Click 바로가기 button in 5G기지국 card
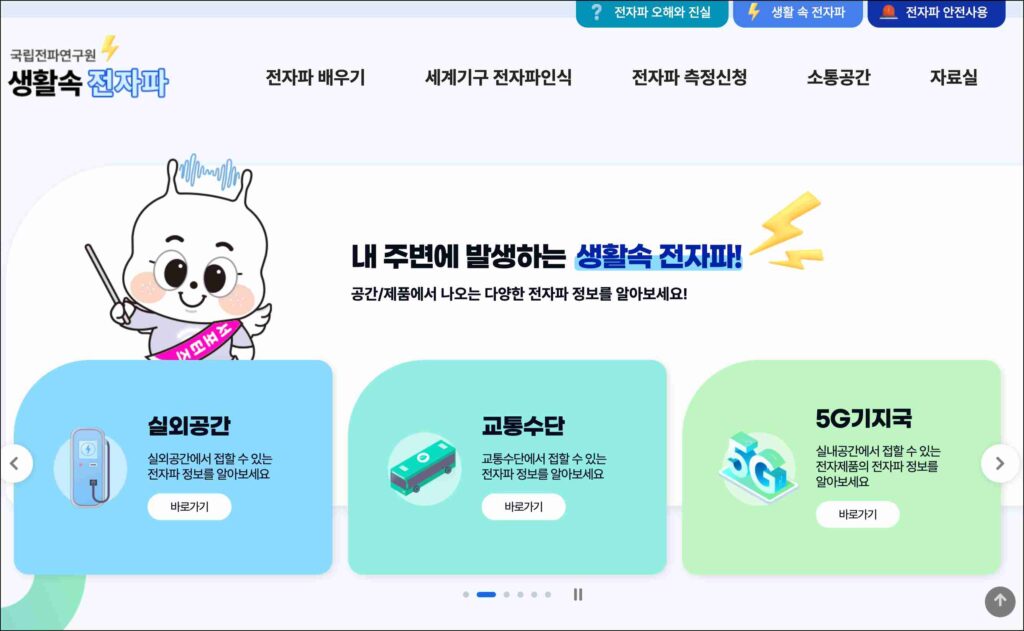This screenshot has width=1024, height=631. pyautogui.click(x=857, y=514)
